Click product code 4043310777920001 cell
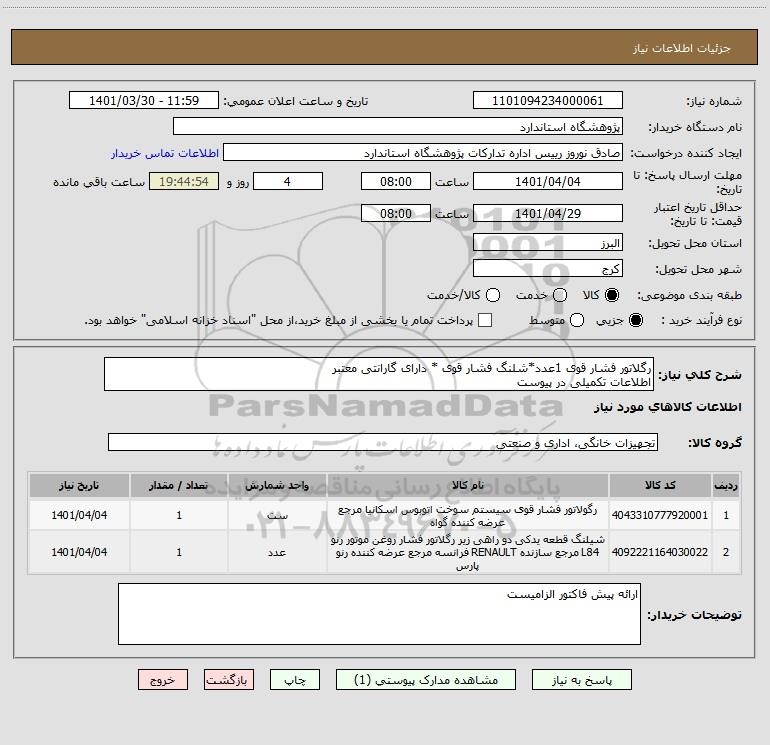 [x=660, y=515]
